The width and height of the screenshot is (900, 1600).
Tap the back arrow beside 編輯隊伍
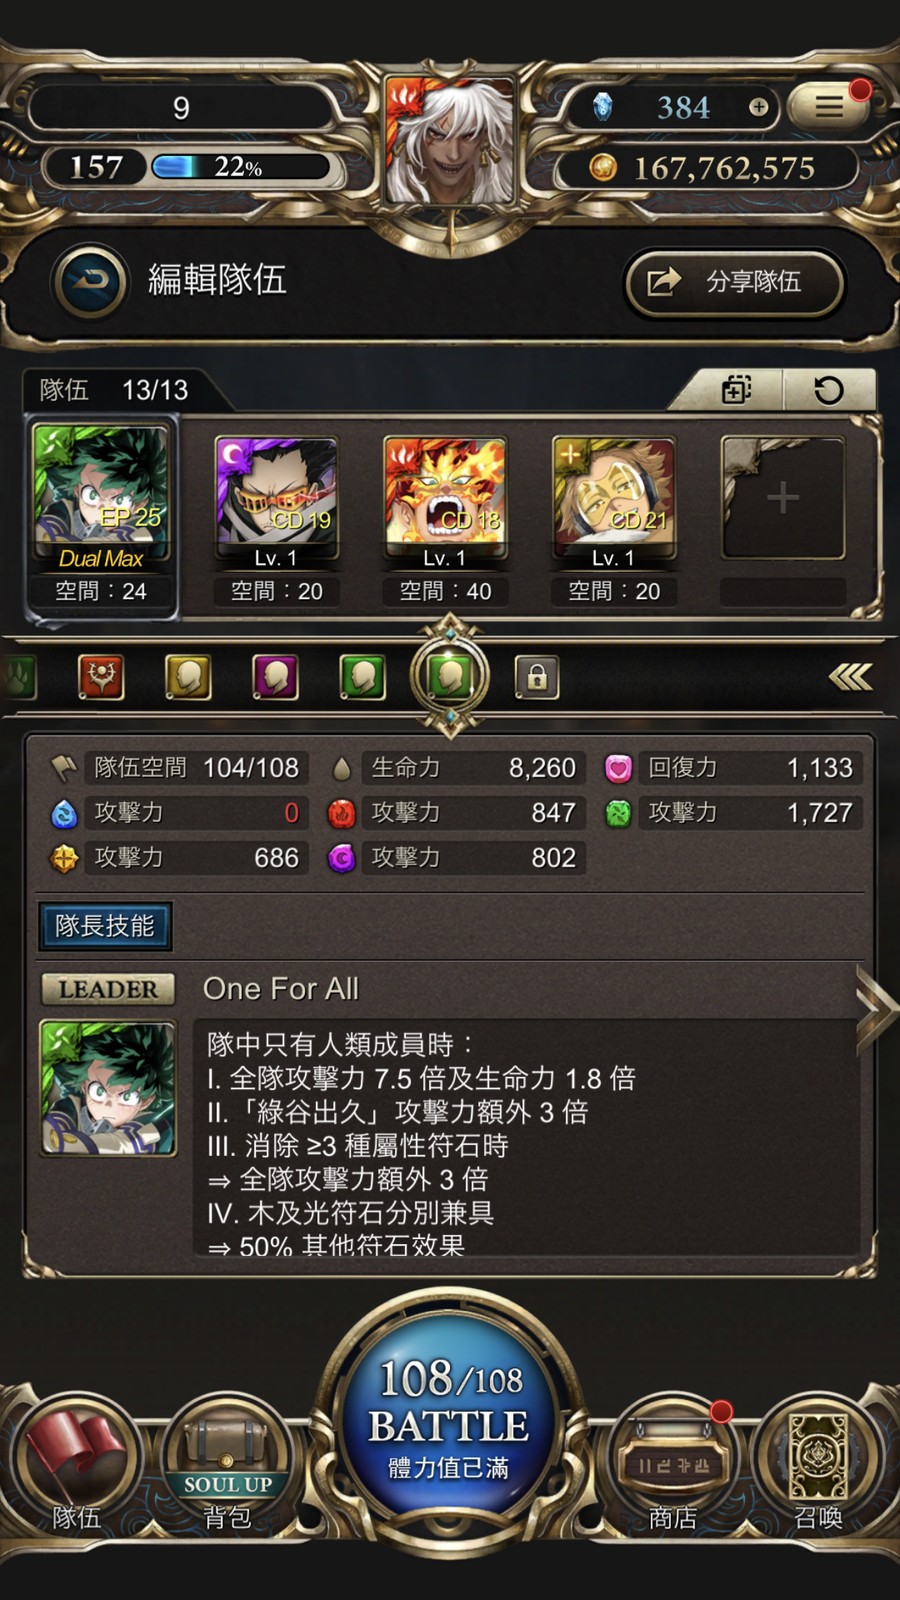(91, 281)
